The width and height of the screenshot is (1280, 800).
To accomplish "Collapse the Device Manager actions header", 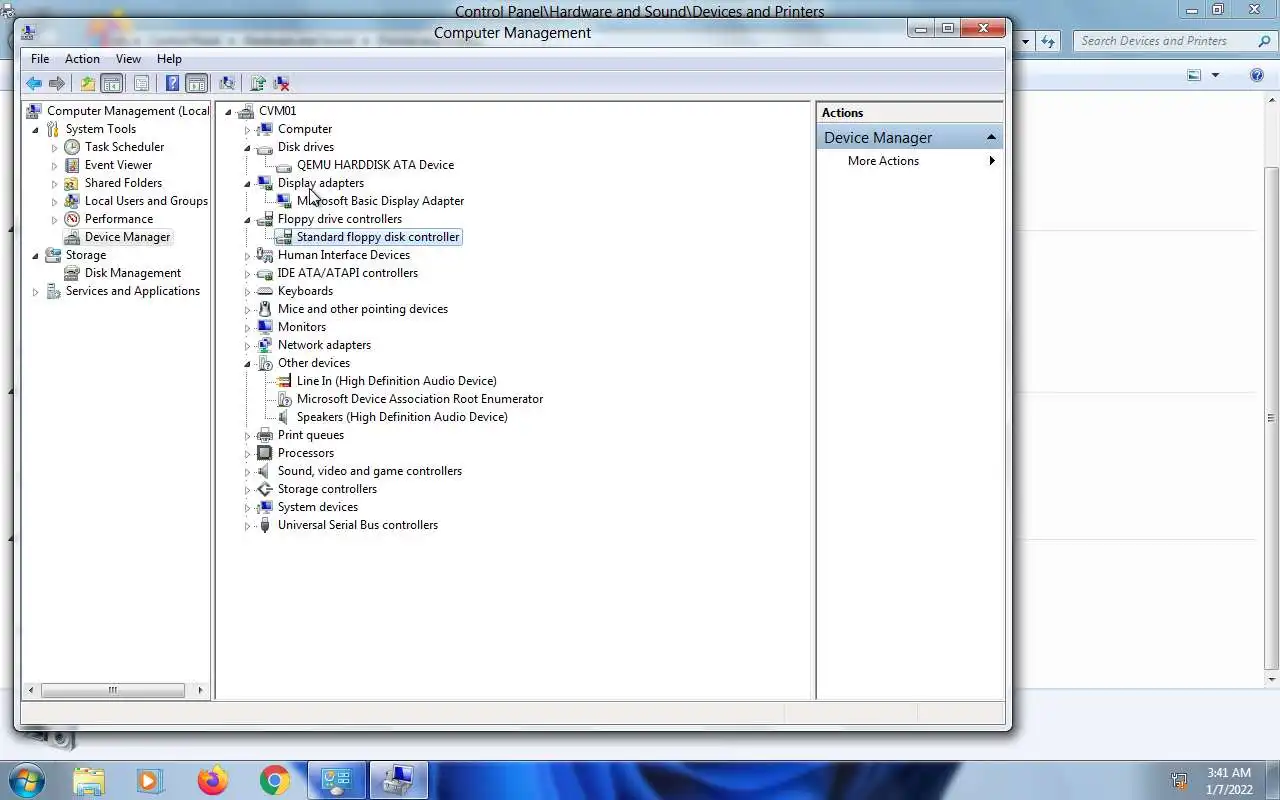I will coord(991,138).
